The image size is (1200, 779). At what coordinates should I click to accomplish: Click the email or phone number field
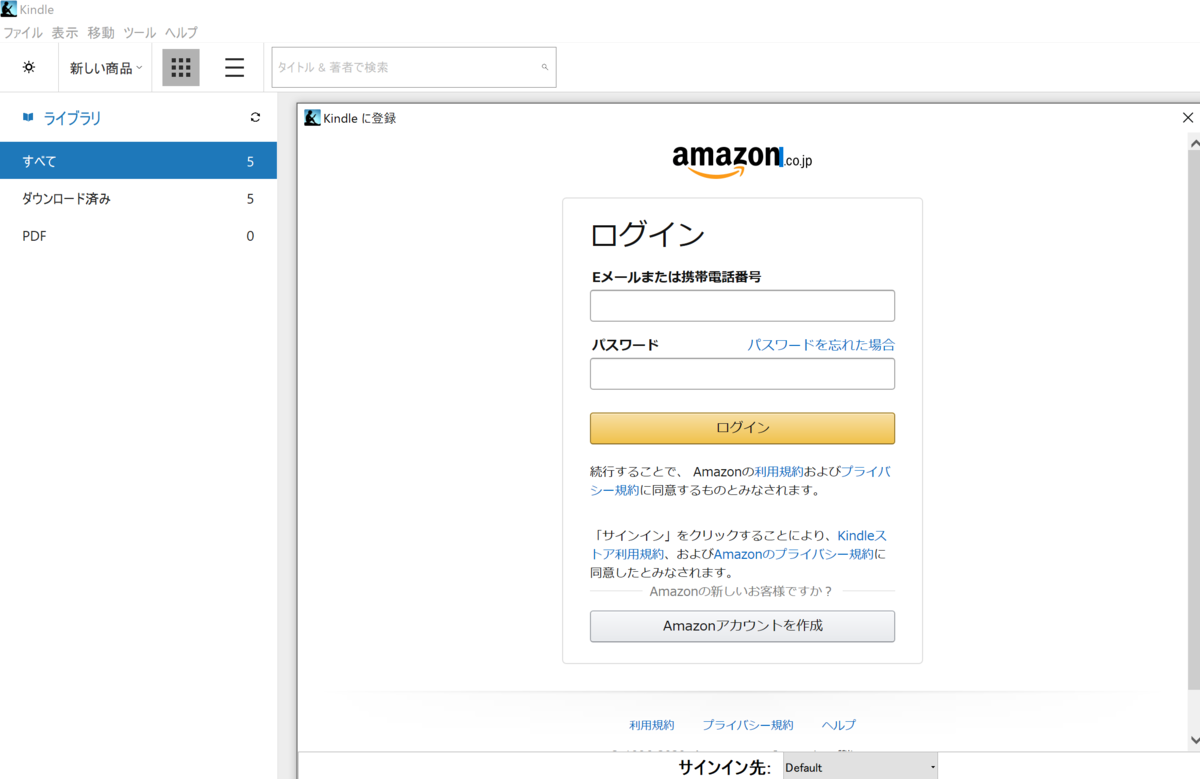(742, 306)
